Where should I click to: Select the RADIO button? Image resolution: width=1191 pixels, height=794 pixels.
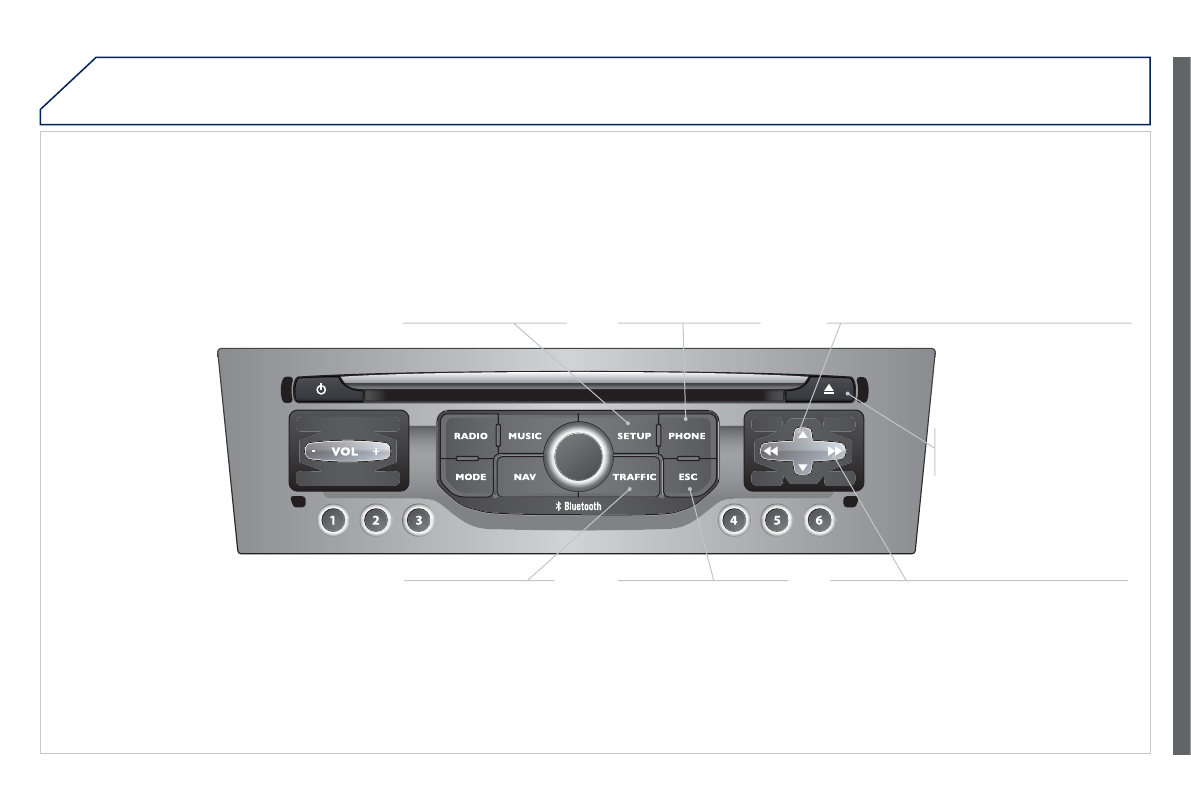click(471, 436)
